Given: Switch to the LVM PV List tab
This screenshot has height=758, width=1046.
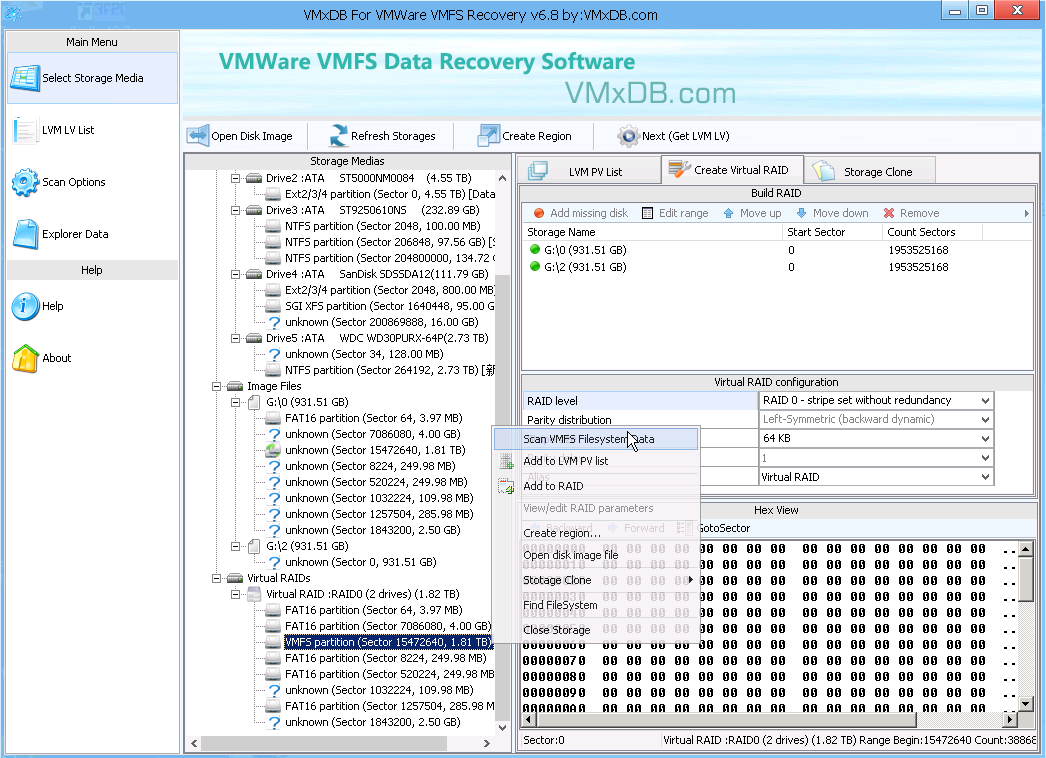Looking at the screenshot, I should (x=589, y=171).
